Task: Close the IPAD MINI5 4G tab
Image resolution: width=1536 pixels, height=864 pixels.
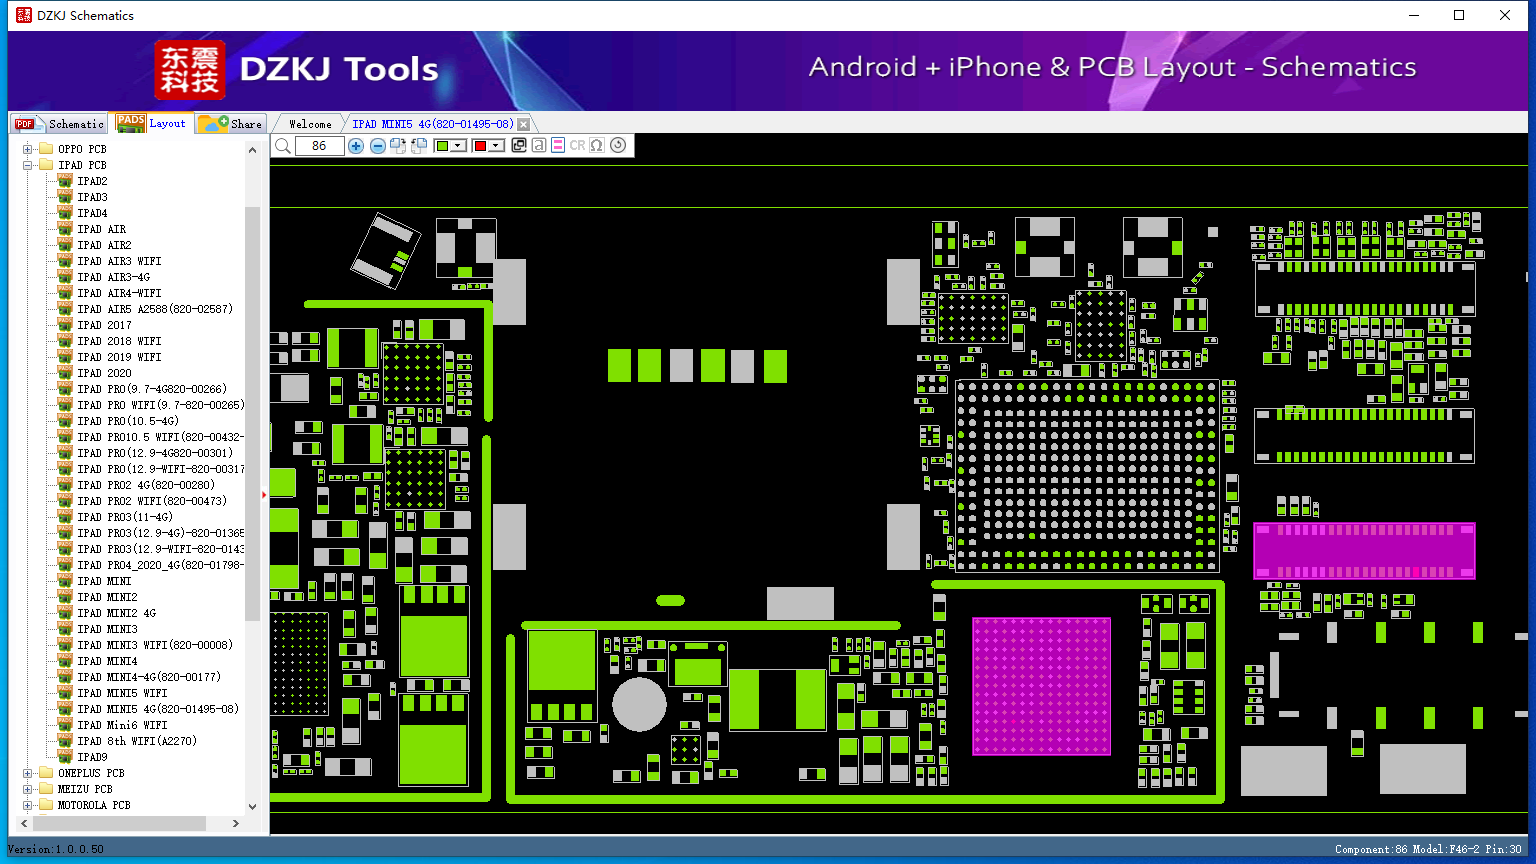Action: point(523,124)
